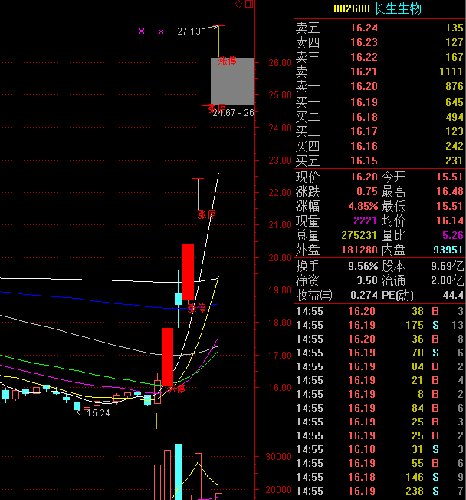
Task: Select the buy-one order row at 16.19
Action: coord(380,102)
